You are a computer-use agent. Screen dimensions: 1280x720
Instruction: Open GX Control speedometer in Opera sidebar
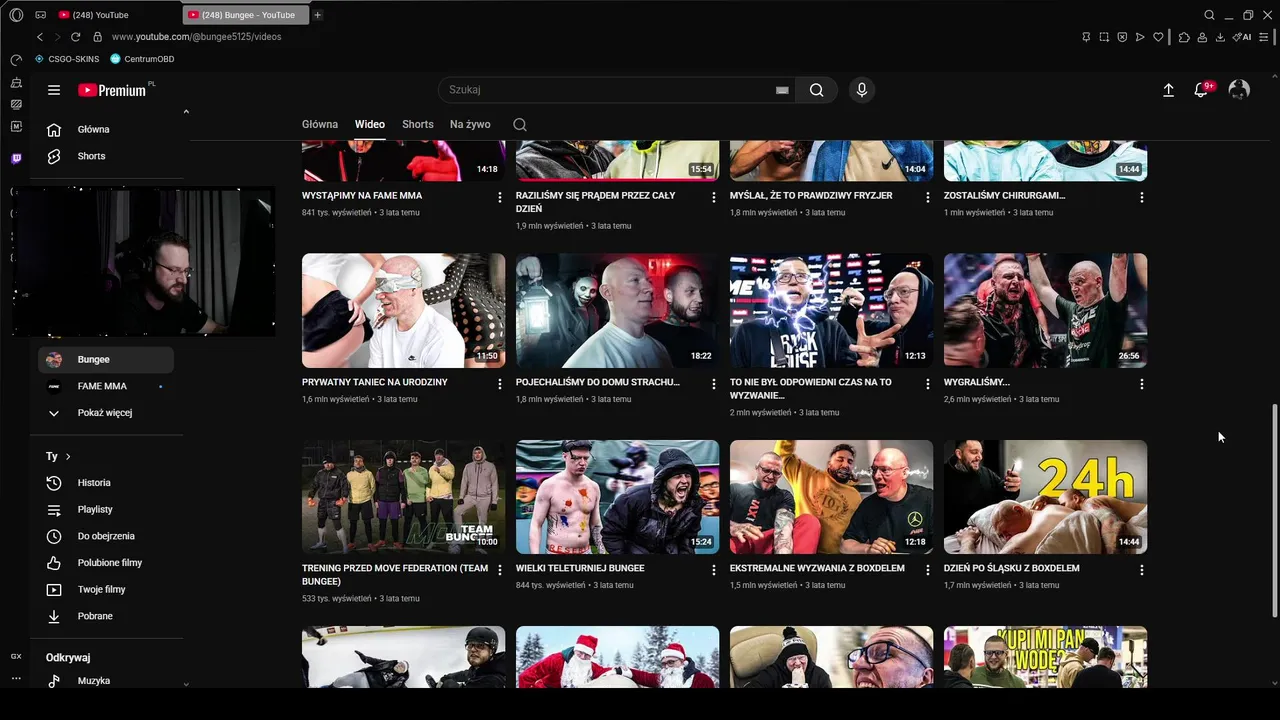[16, 60]
